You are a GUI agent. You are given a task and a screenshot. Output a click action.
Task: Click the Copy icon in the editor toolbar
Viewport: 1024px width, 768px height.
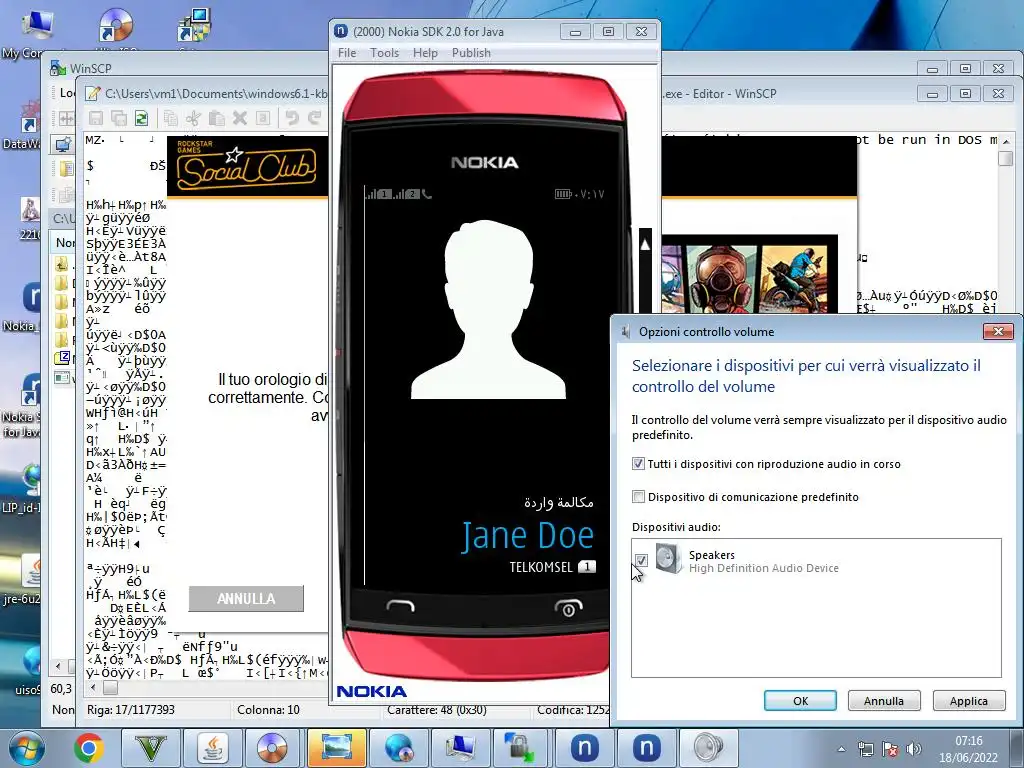(170, 118)
